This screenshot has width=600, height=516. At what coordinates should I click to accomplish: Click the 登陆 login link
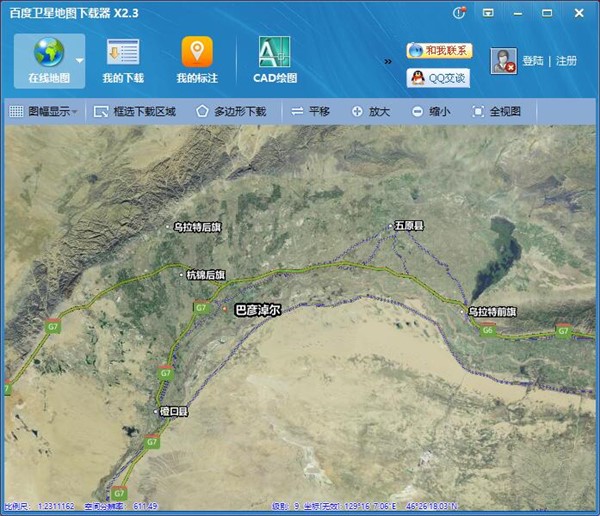coord(533,61)
